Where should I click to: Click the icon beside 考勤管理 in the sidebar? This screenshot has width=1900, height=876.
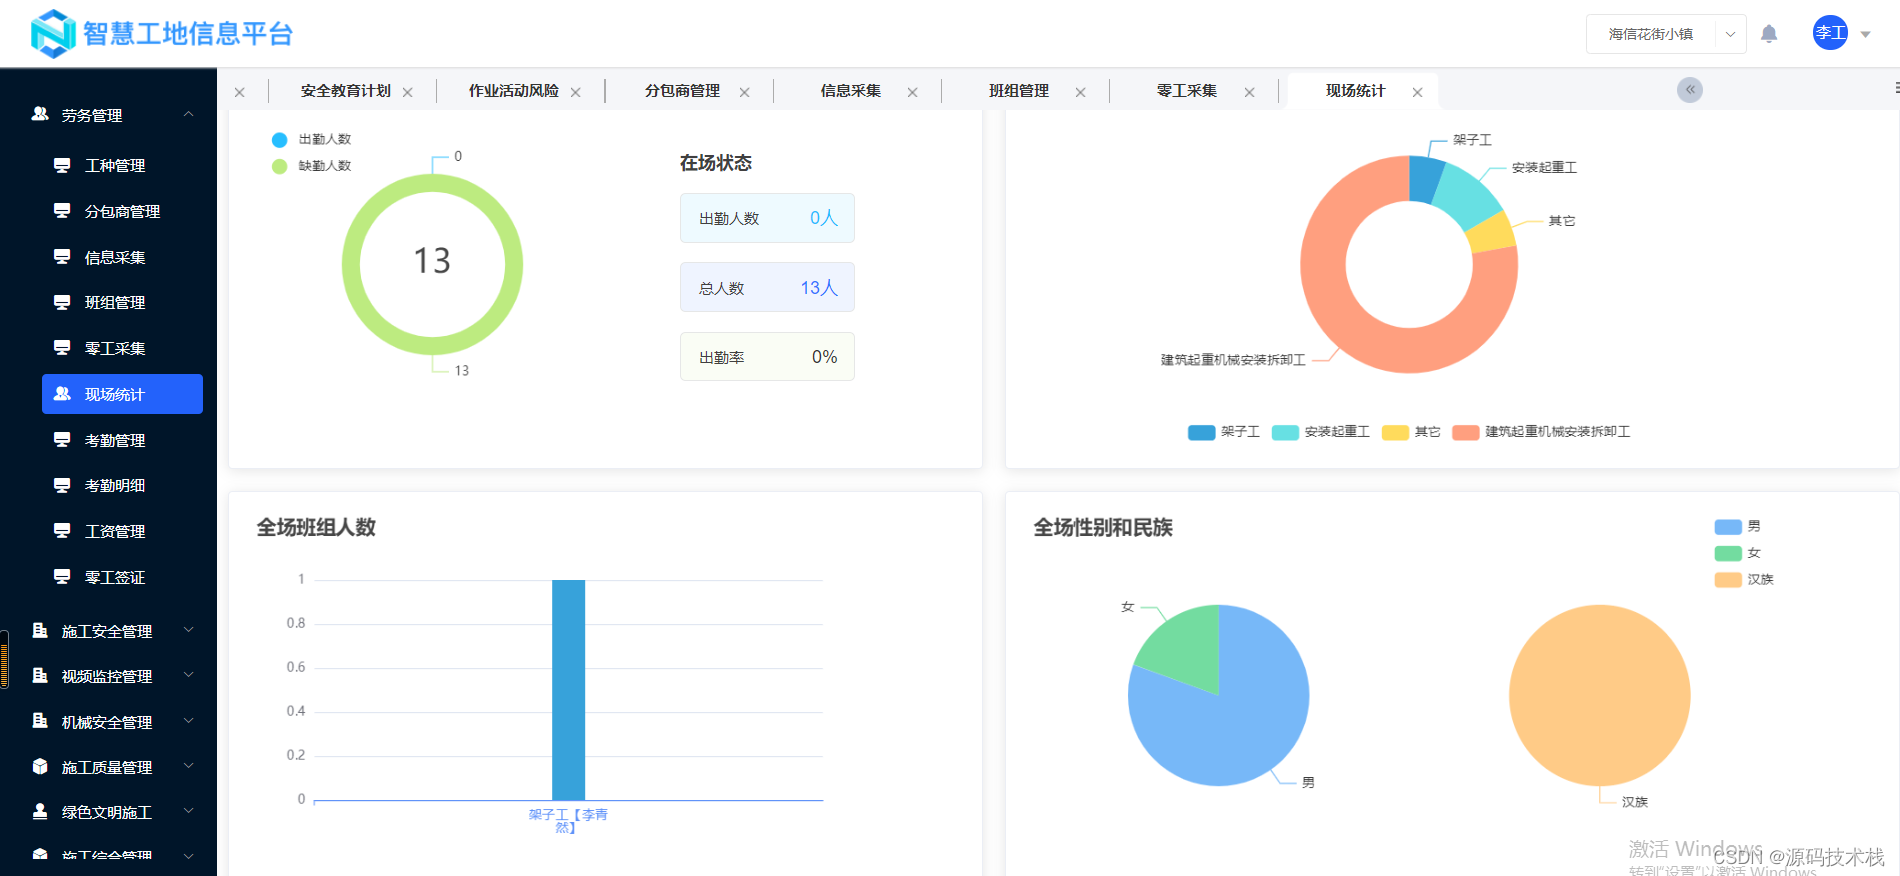click(62, 440)
